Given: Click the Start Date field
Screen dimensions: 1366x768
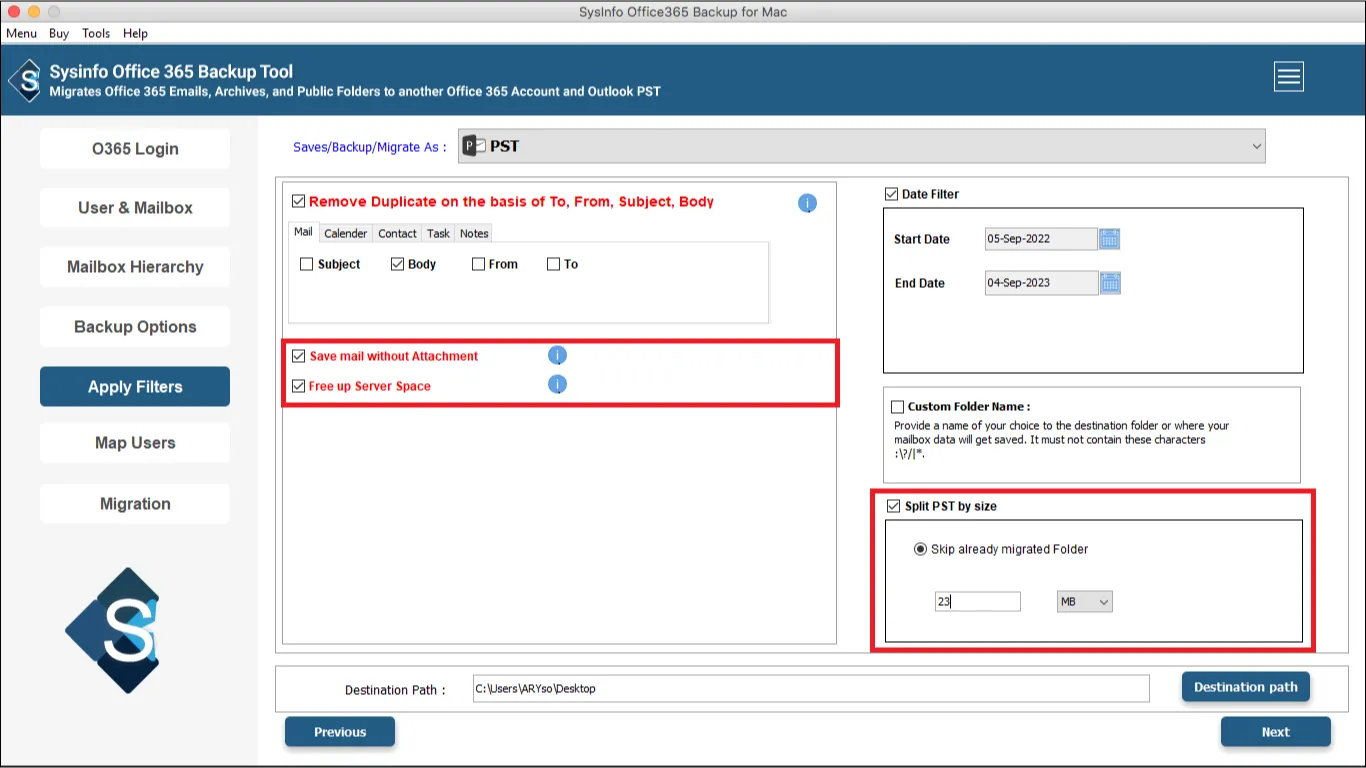Looking at the screenshot, I should point(1040,239).
